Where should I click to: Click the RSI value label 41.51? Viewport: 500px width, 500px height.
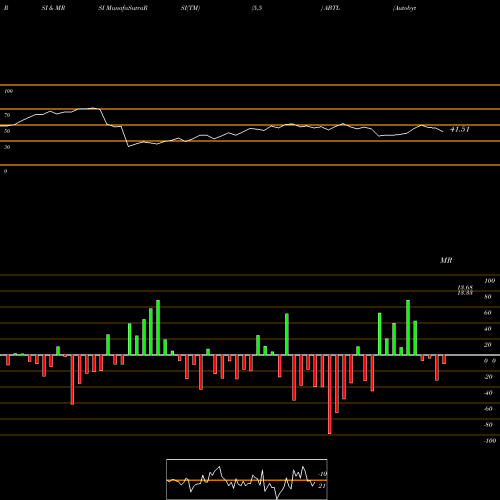point(460,129)
